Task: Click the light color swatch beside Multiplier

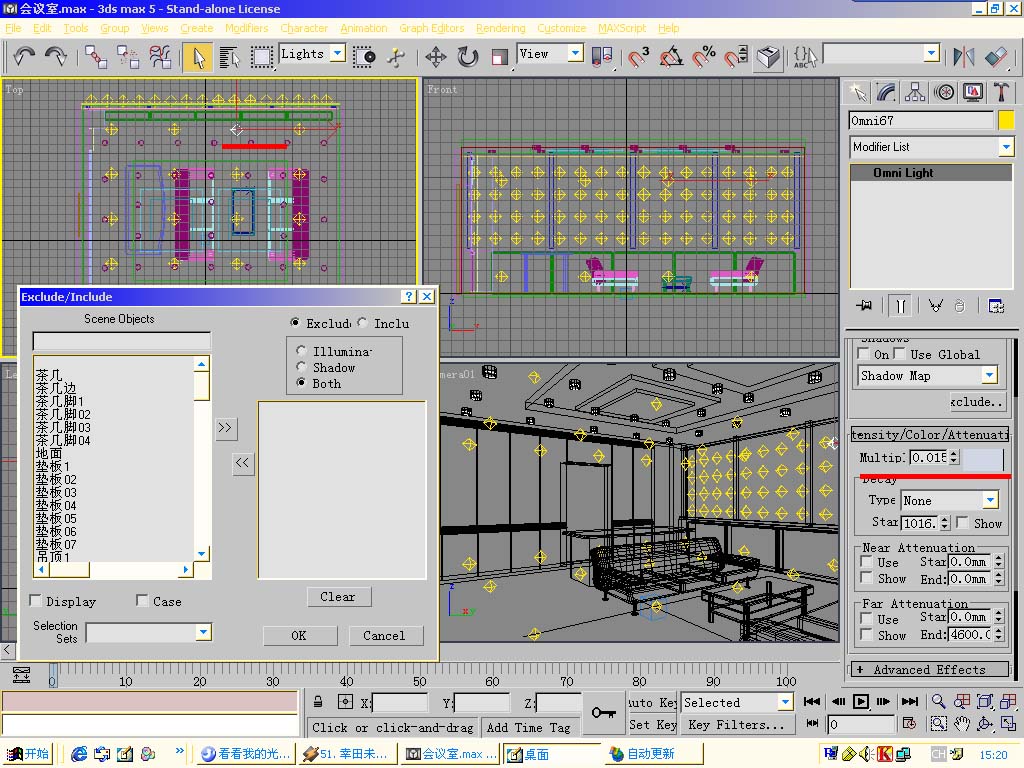Action: click(x=982, y=458)
